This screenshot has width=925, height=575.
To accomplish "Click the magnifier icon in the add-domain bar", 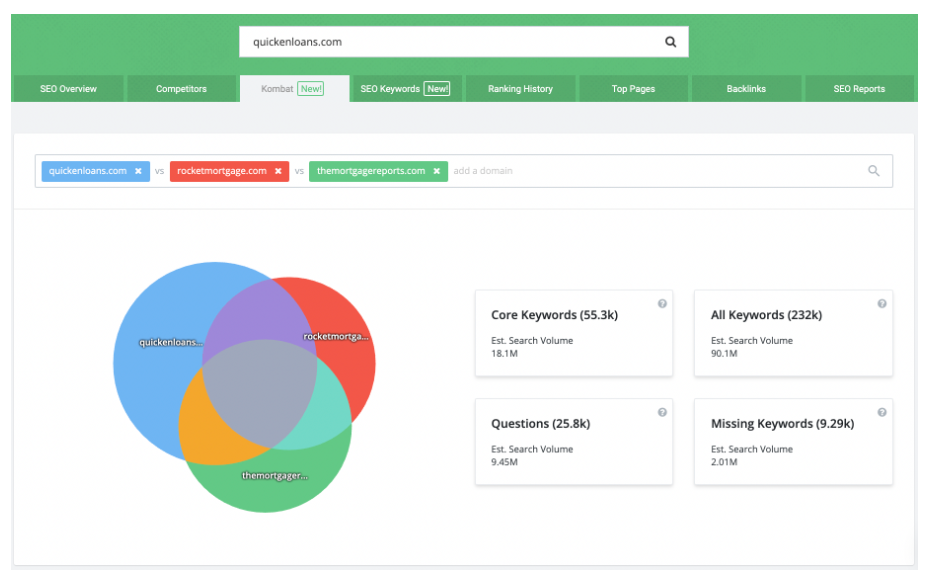I will 874,171.
